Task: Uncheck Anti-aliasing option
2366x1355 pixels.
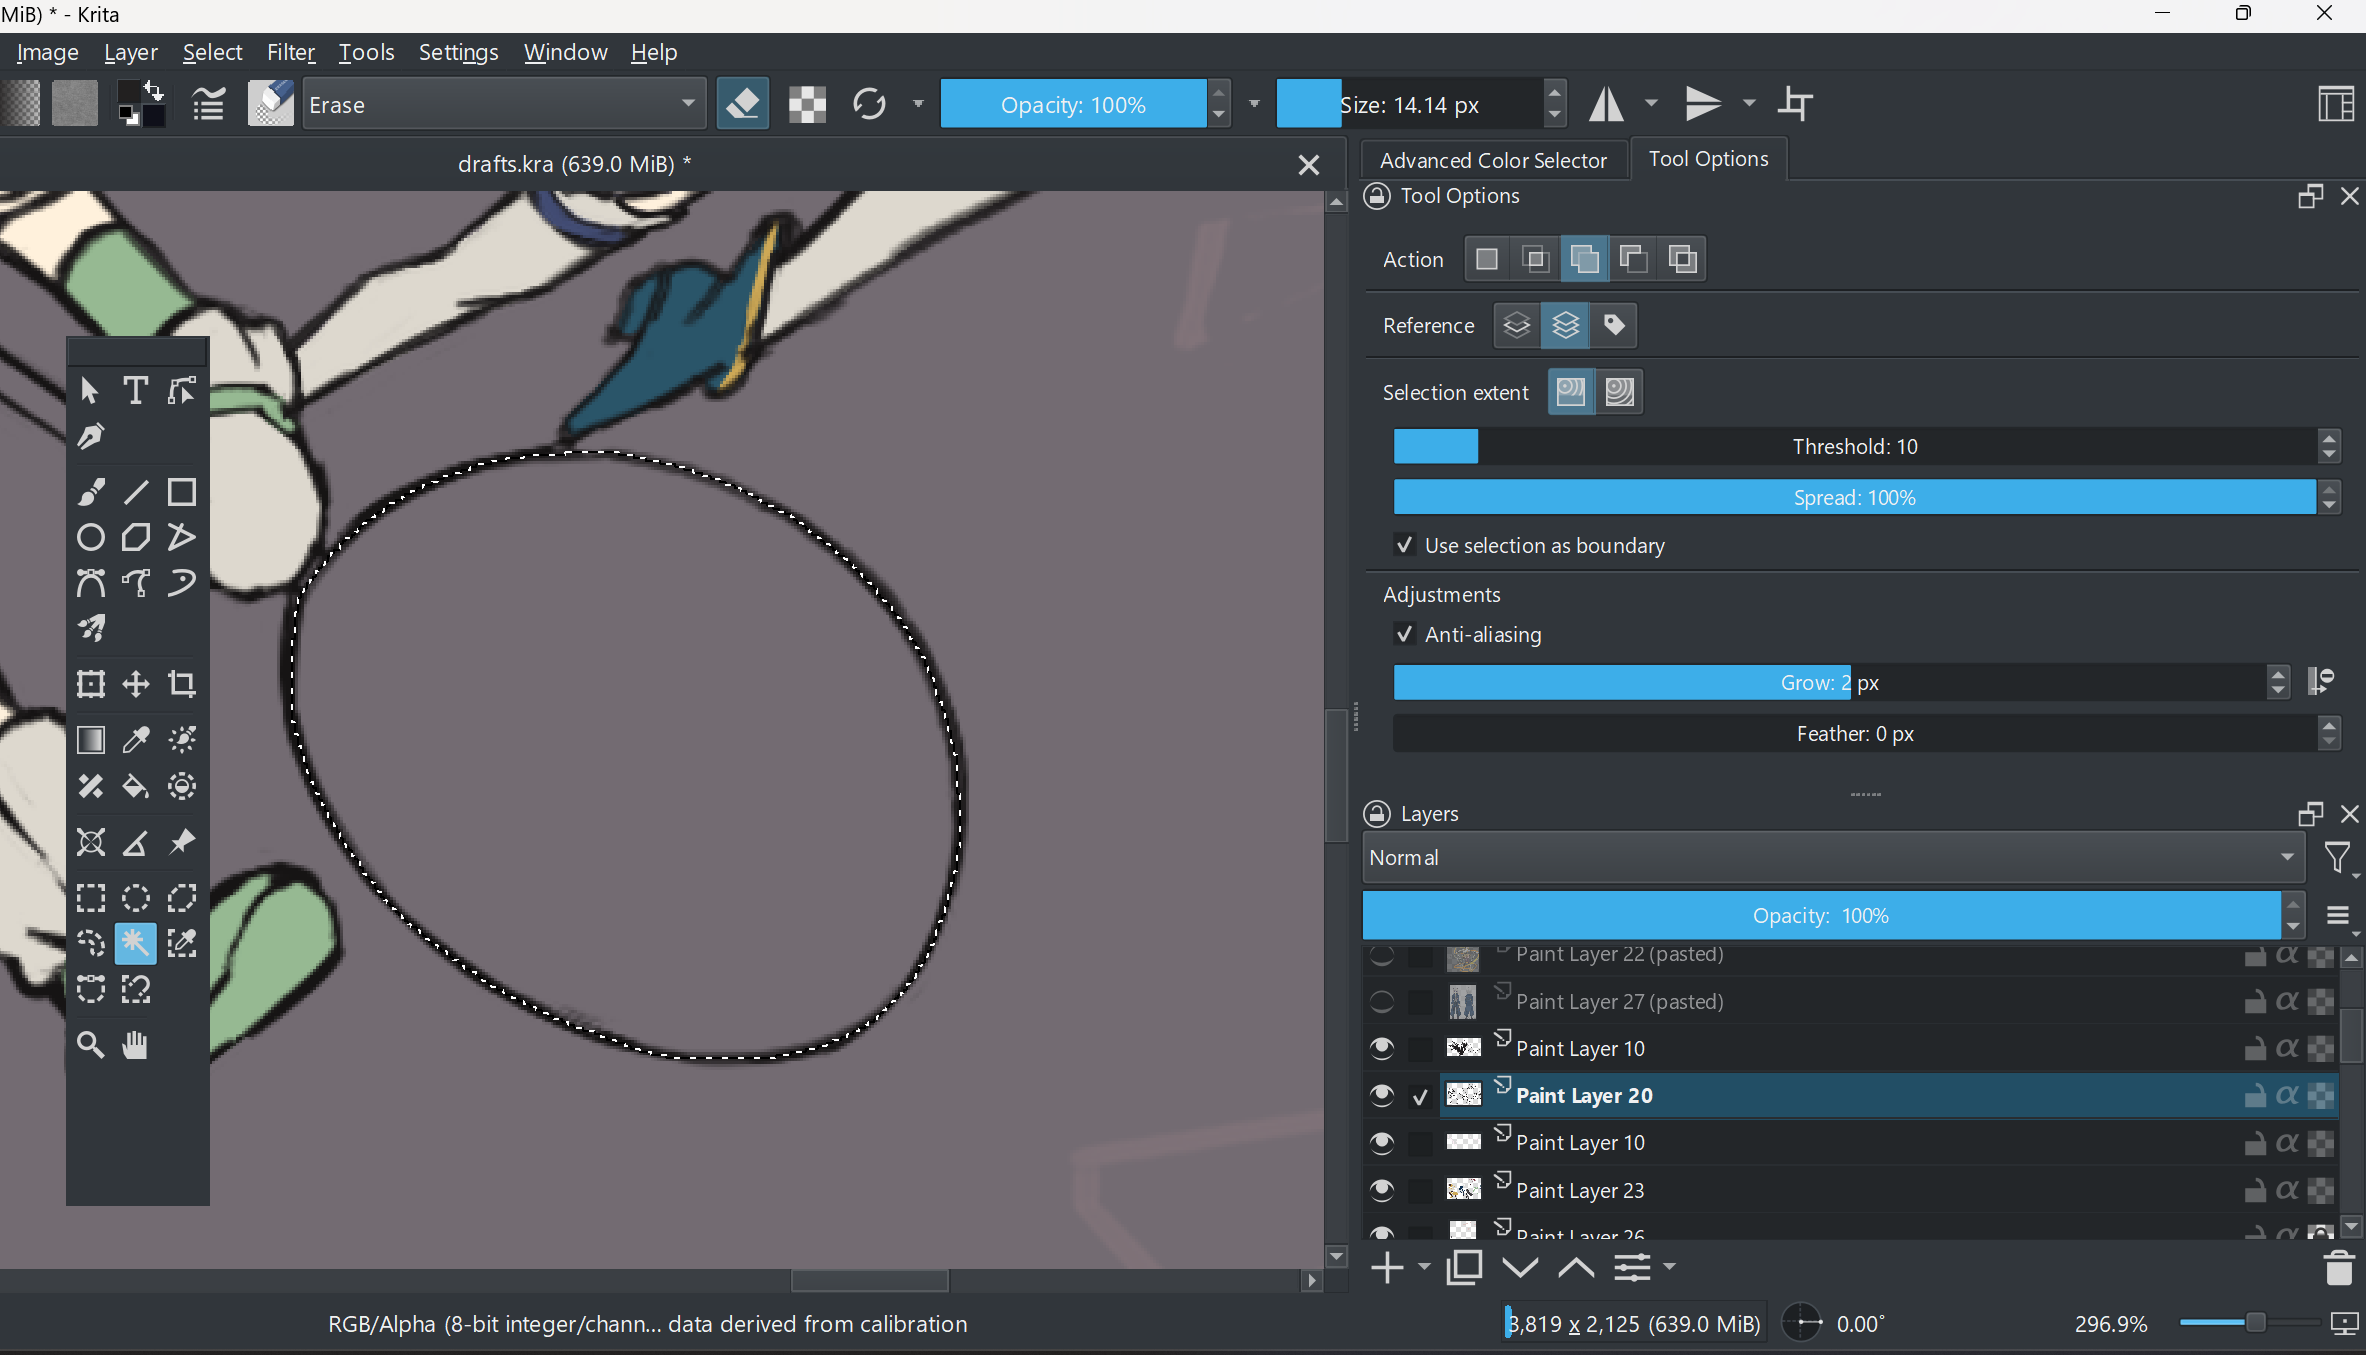Action: coord(1405,634)
